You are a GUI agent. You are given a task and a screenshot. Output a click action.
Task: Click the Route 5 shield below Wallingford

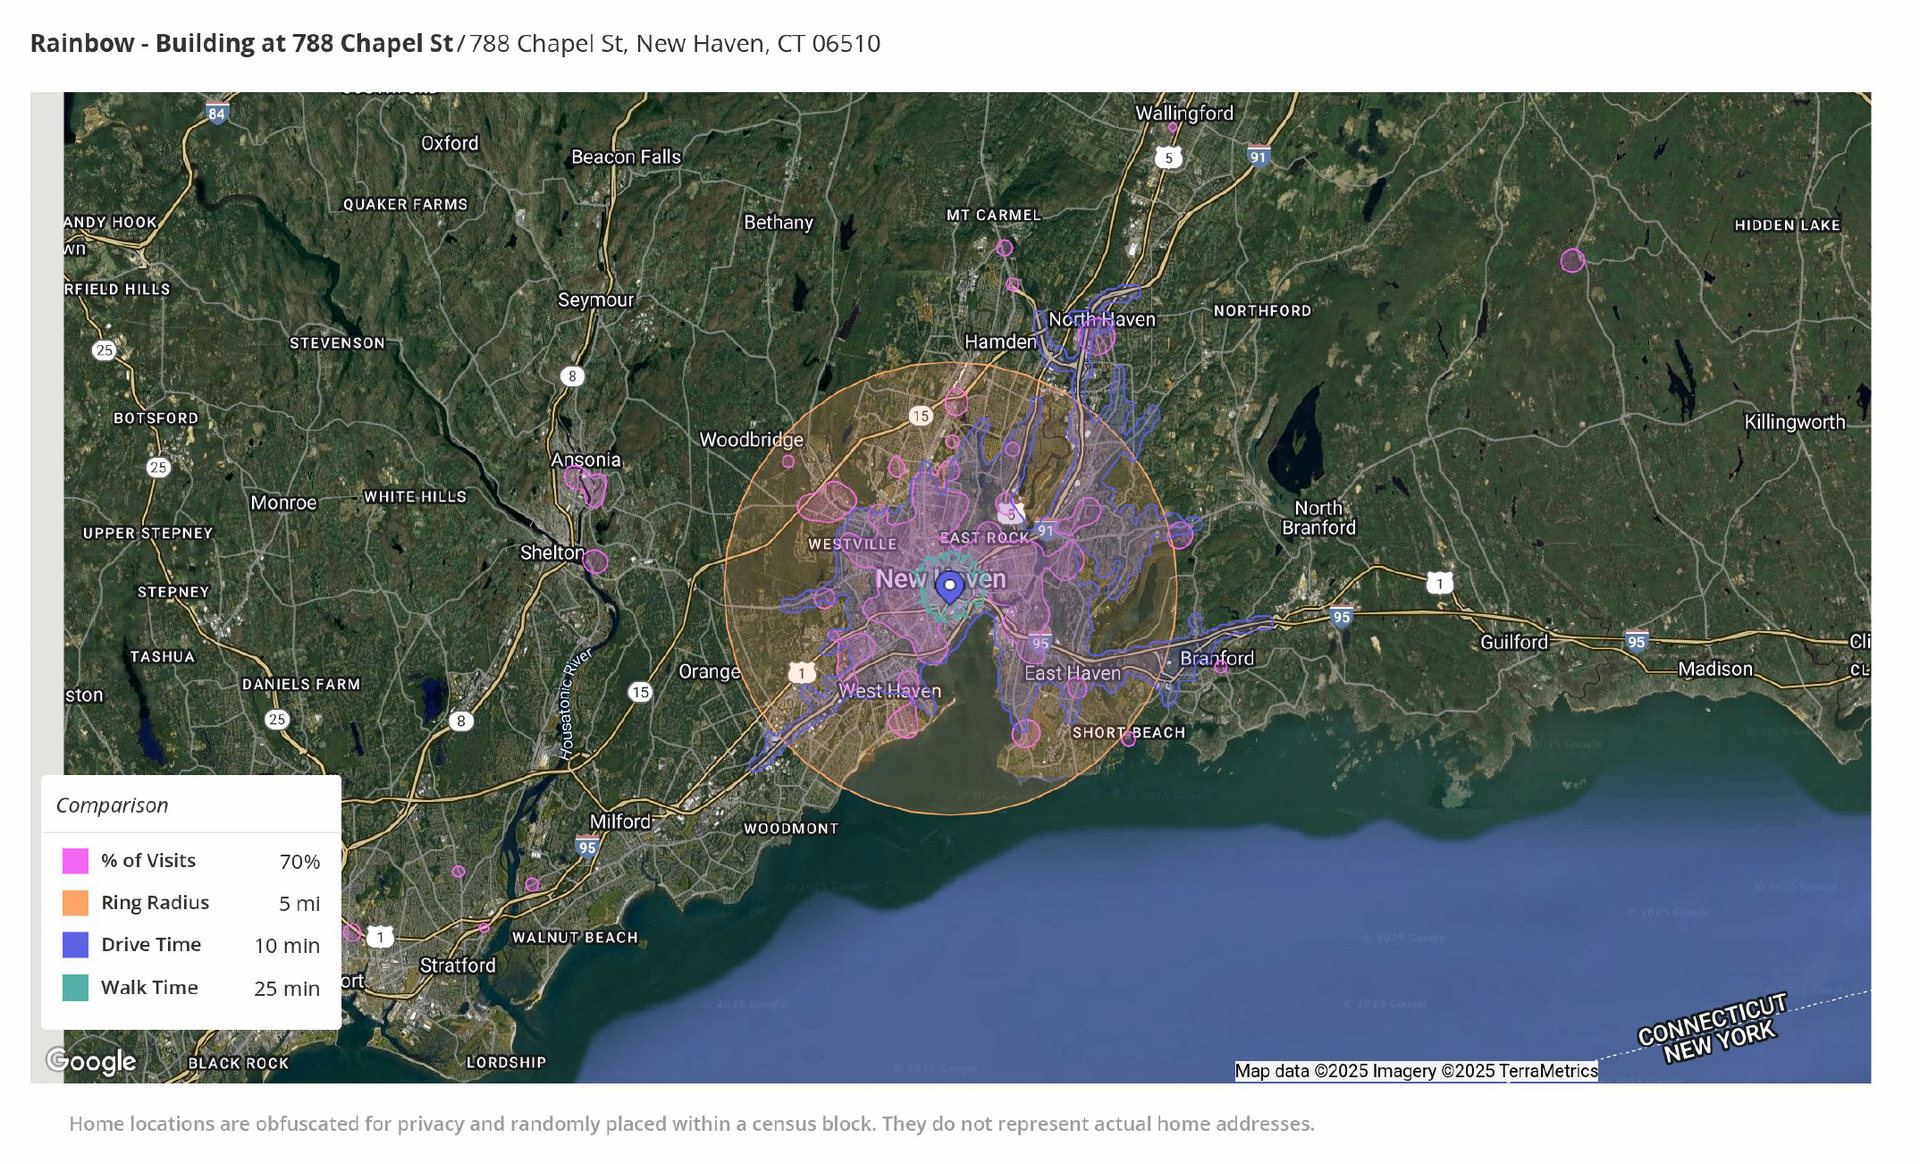click(x=1168, y=158)
